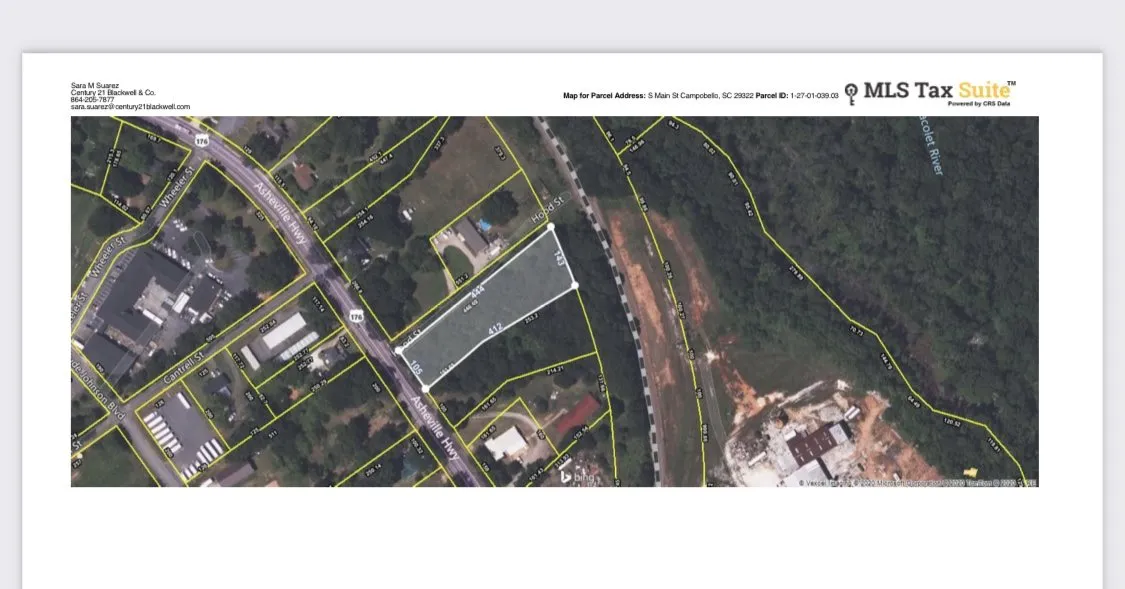The width and height of the screenshot is (1125, 589).
Task: Select the 412 parcel dimension label
Action: coord(494,328)
